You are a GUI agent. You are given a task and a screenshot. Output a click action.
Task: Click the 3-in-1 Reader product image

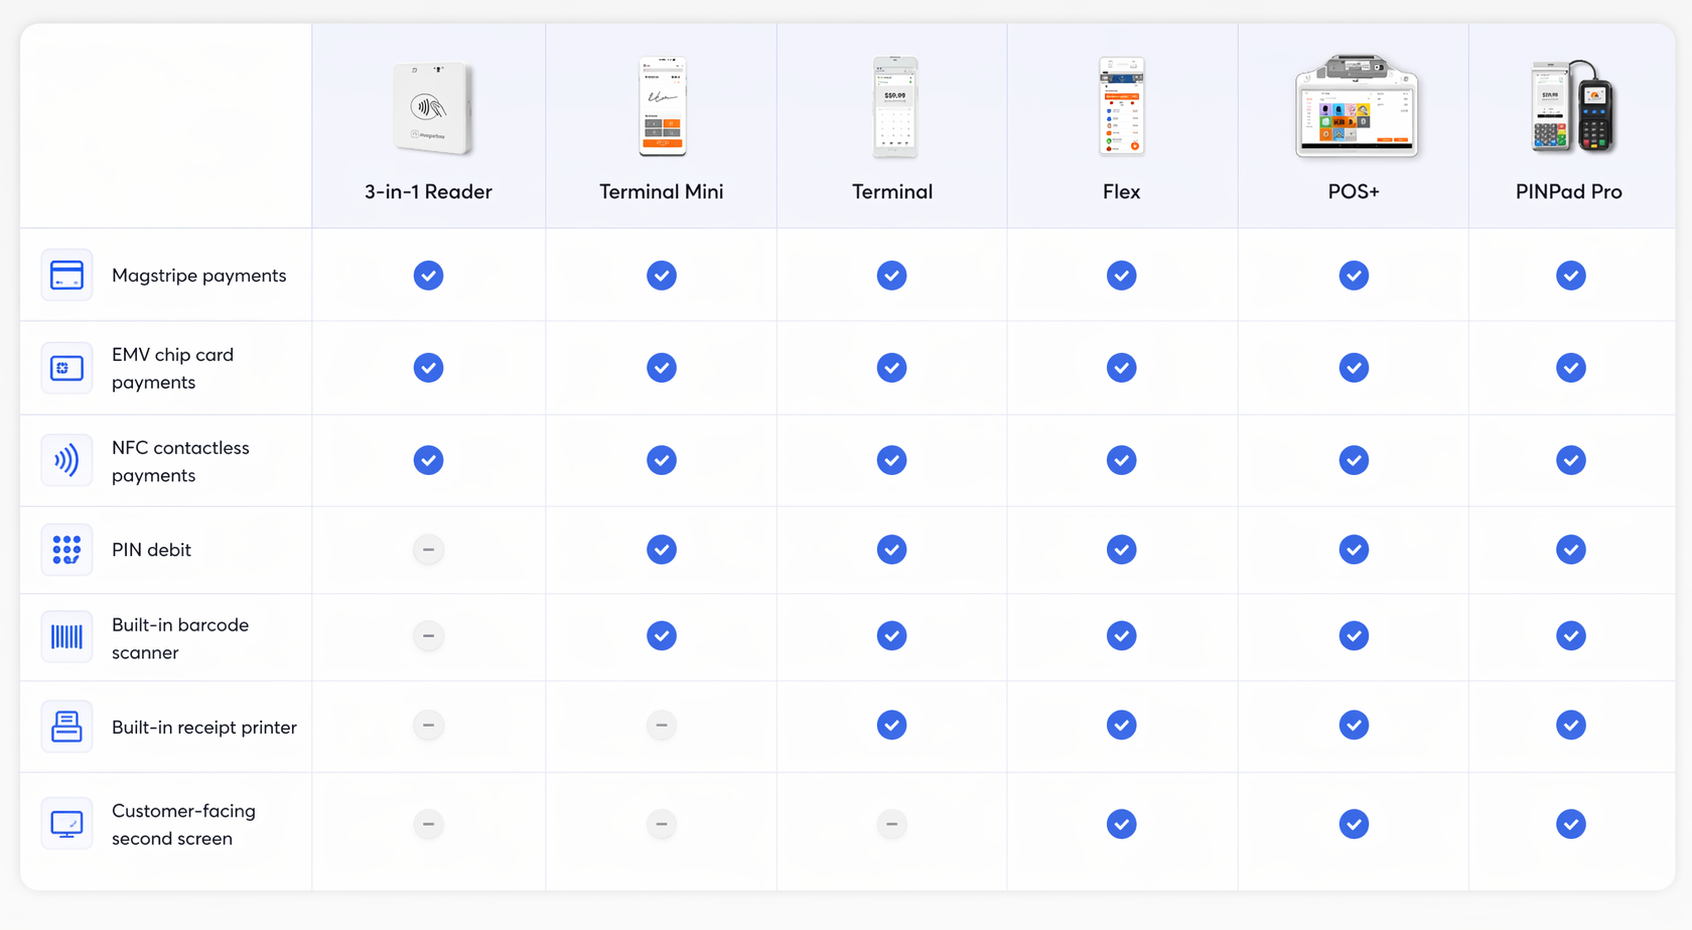click(x=430, y=108)
